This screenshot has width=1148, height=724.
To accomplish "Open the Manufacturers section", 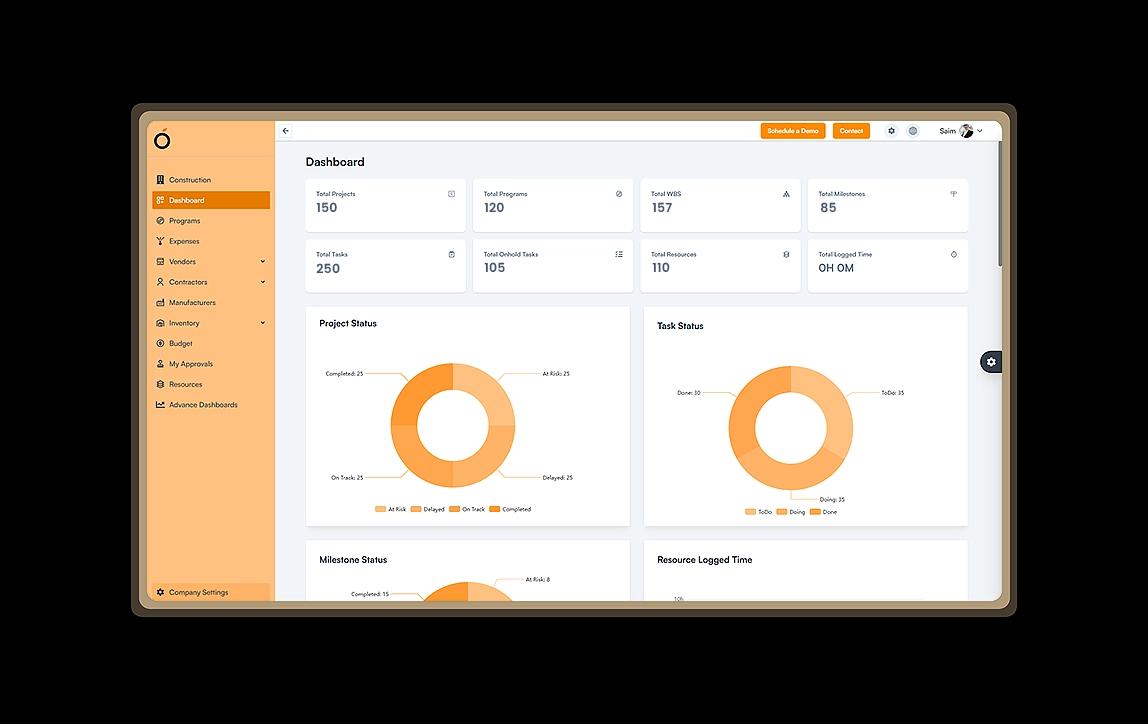I will point(193,302).
